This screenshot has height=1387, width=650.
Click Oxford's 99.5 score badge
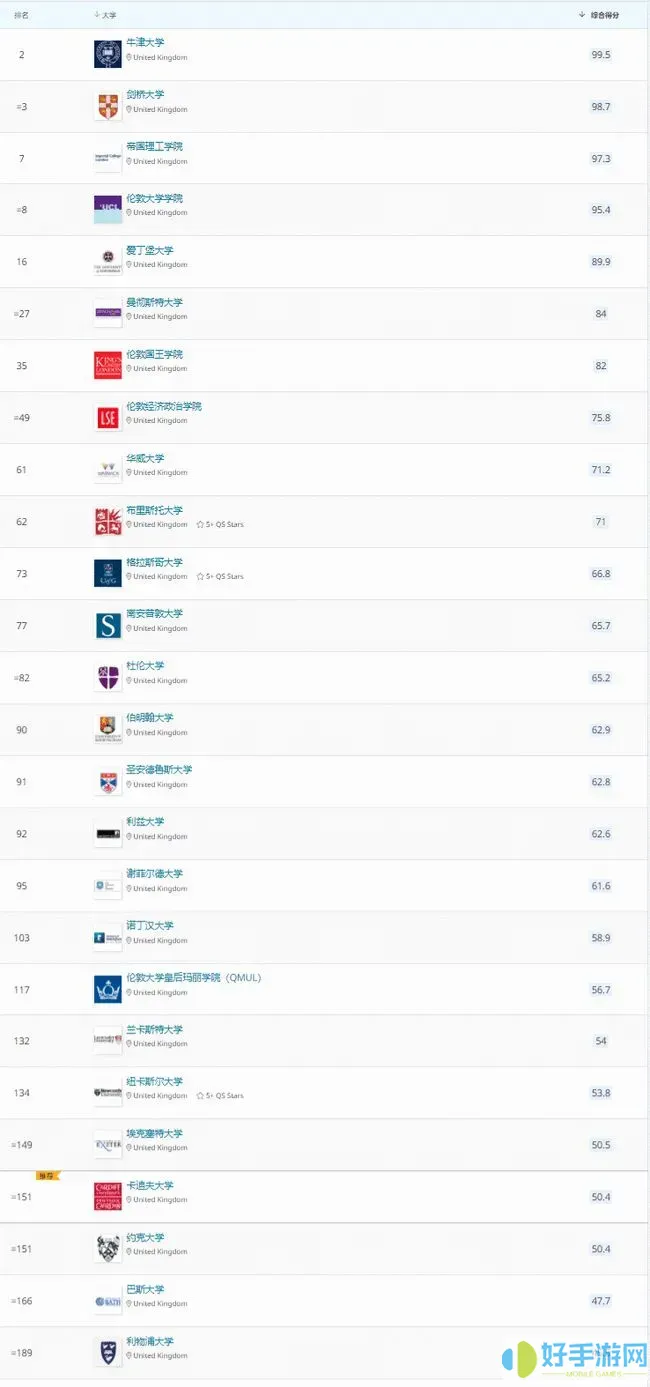[x=600, y=54]
